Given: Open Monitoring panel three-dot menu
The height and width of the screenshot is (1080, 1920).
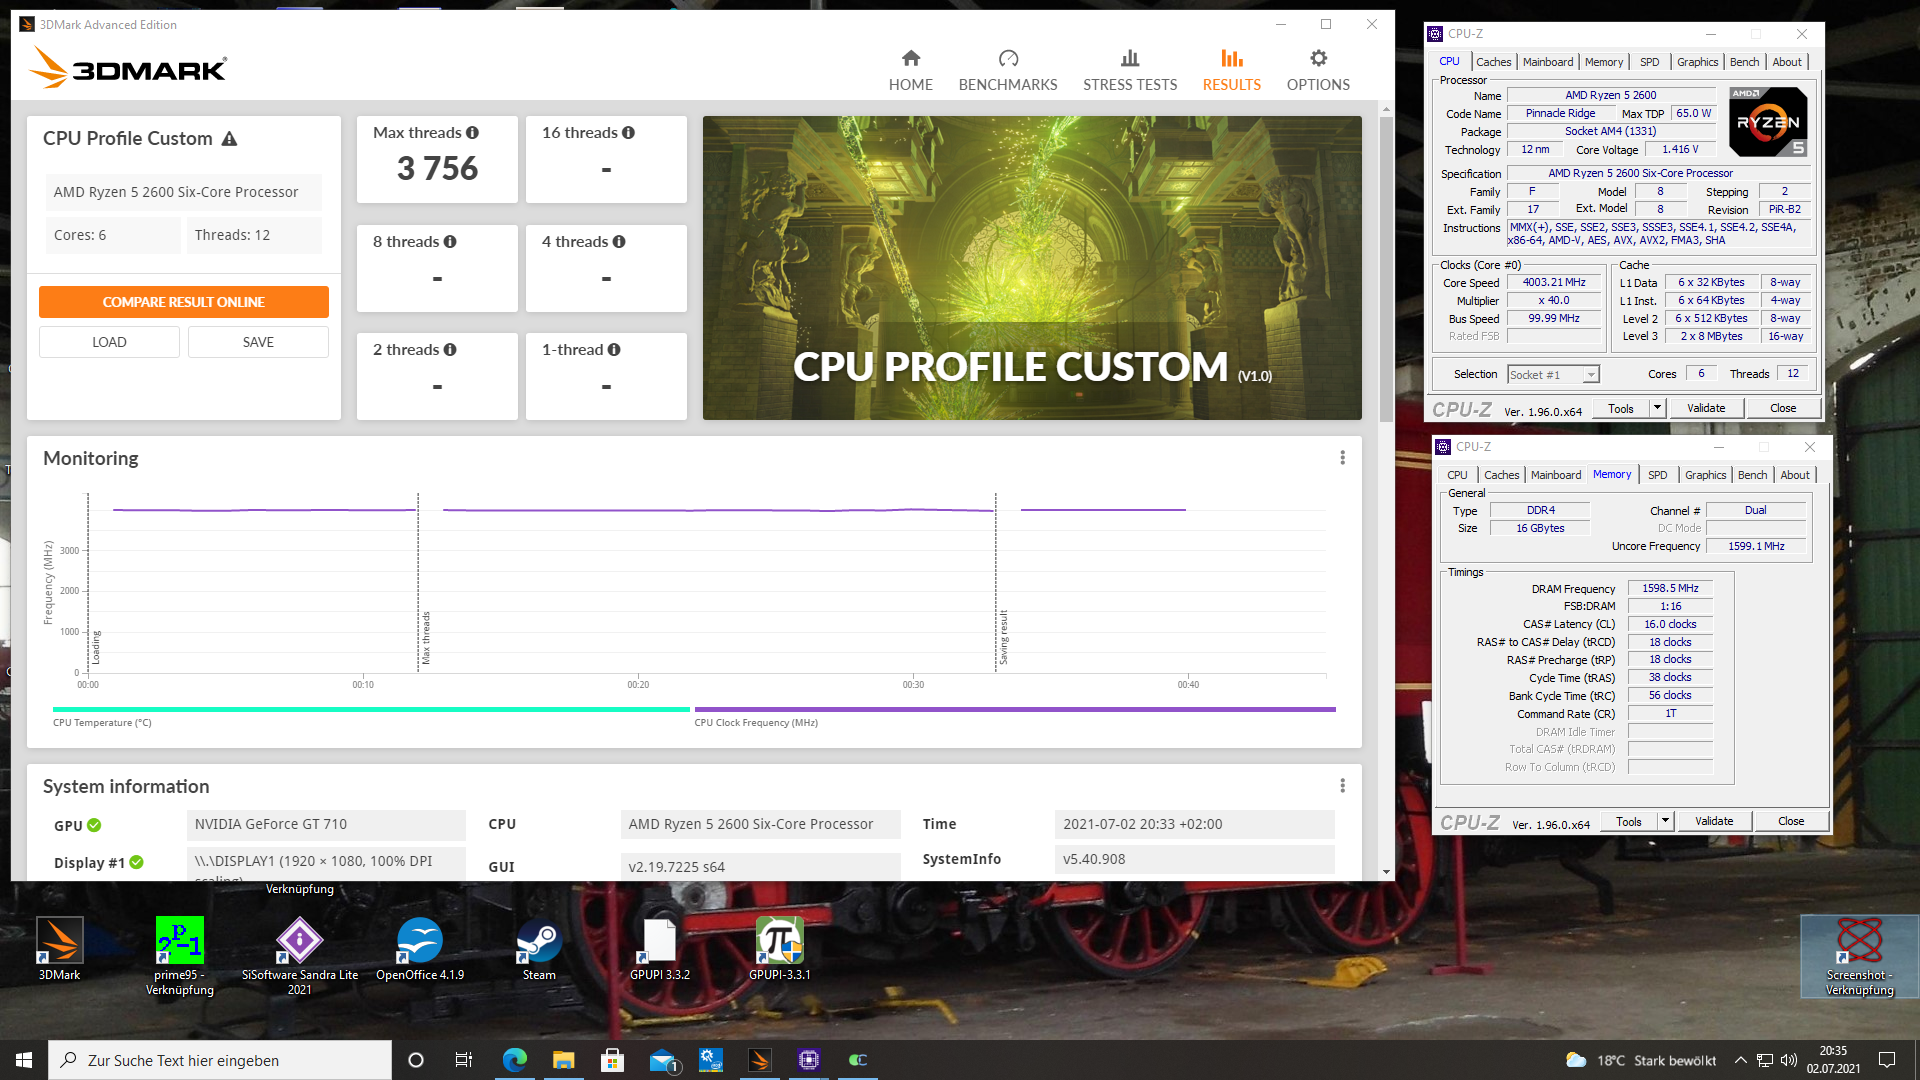Looking at the screenshot, I should click(1342, 458).
